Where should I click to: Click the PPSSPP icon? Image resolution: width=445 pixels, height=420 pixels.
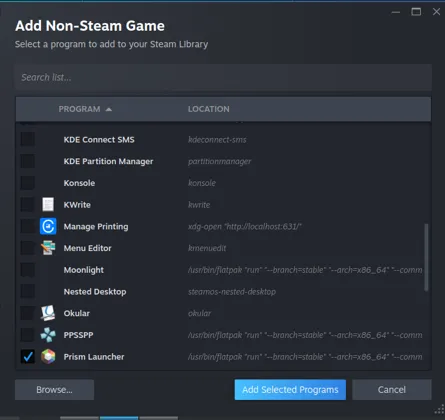click(x=48, y=335)
